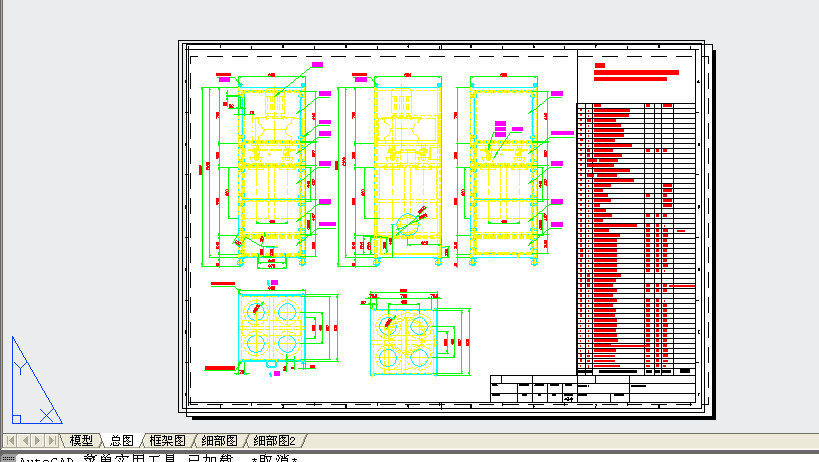Click the next layout tab arrow
819x462 pixels.
(x=38, y=441)
